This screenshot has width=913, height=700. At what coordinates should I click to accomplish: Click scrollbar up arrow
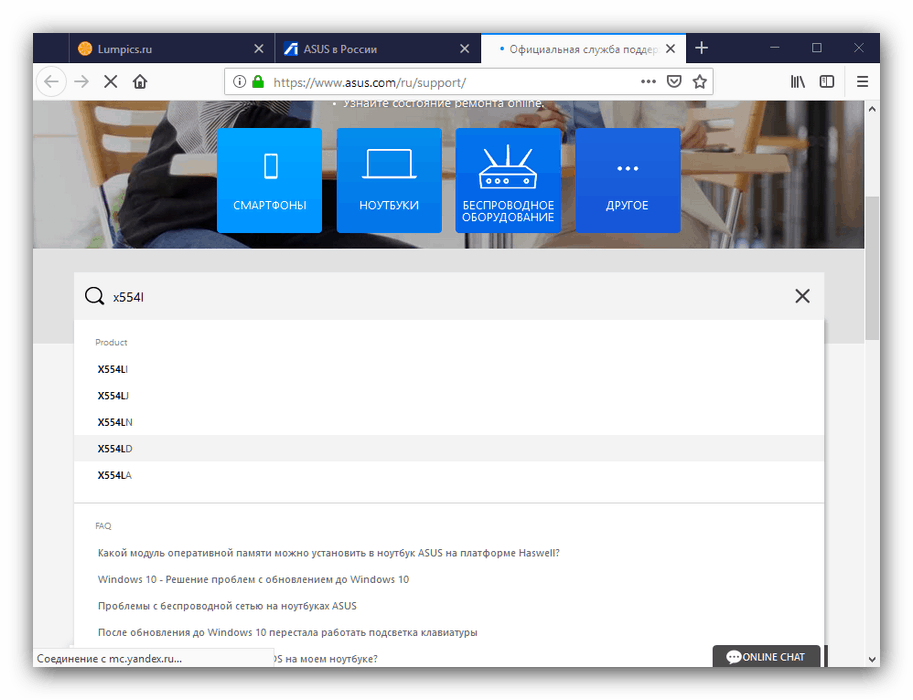pyautogui.click(x=872, y=109)
